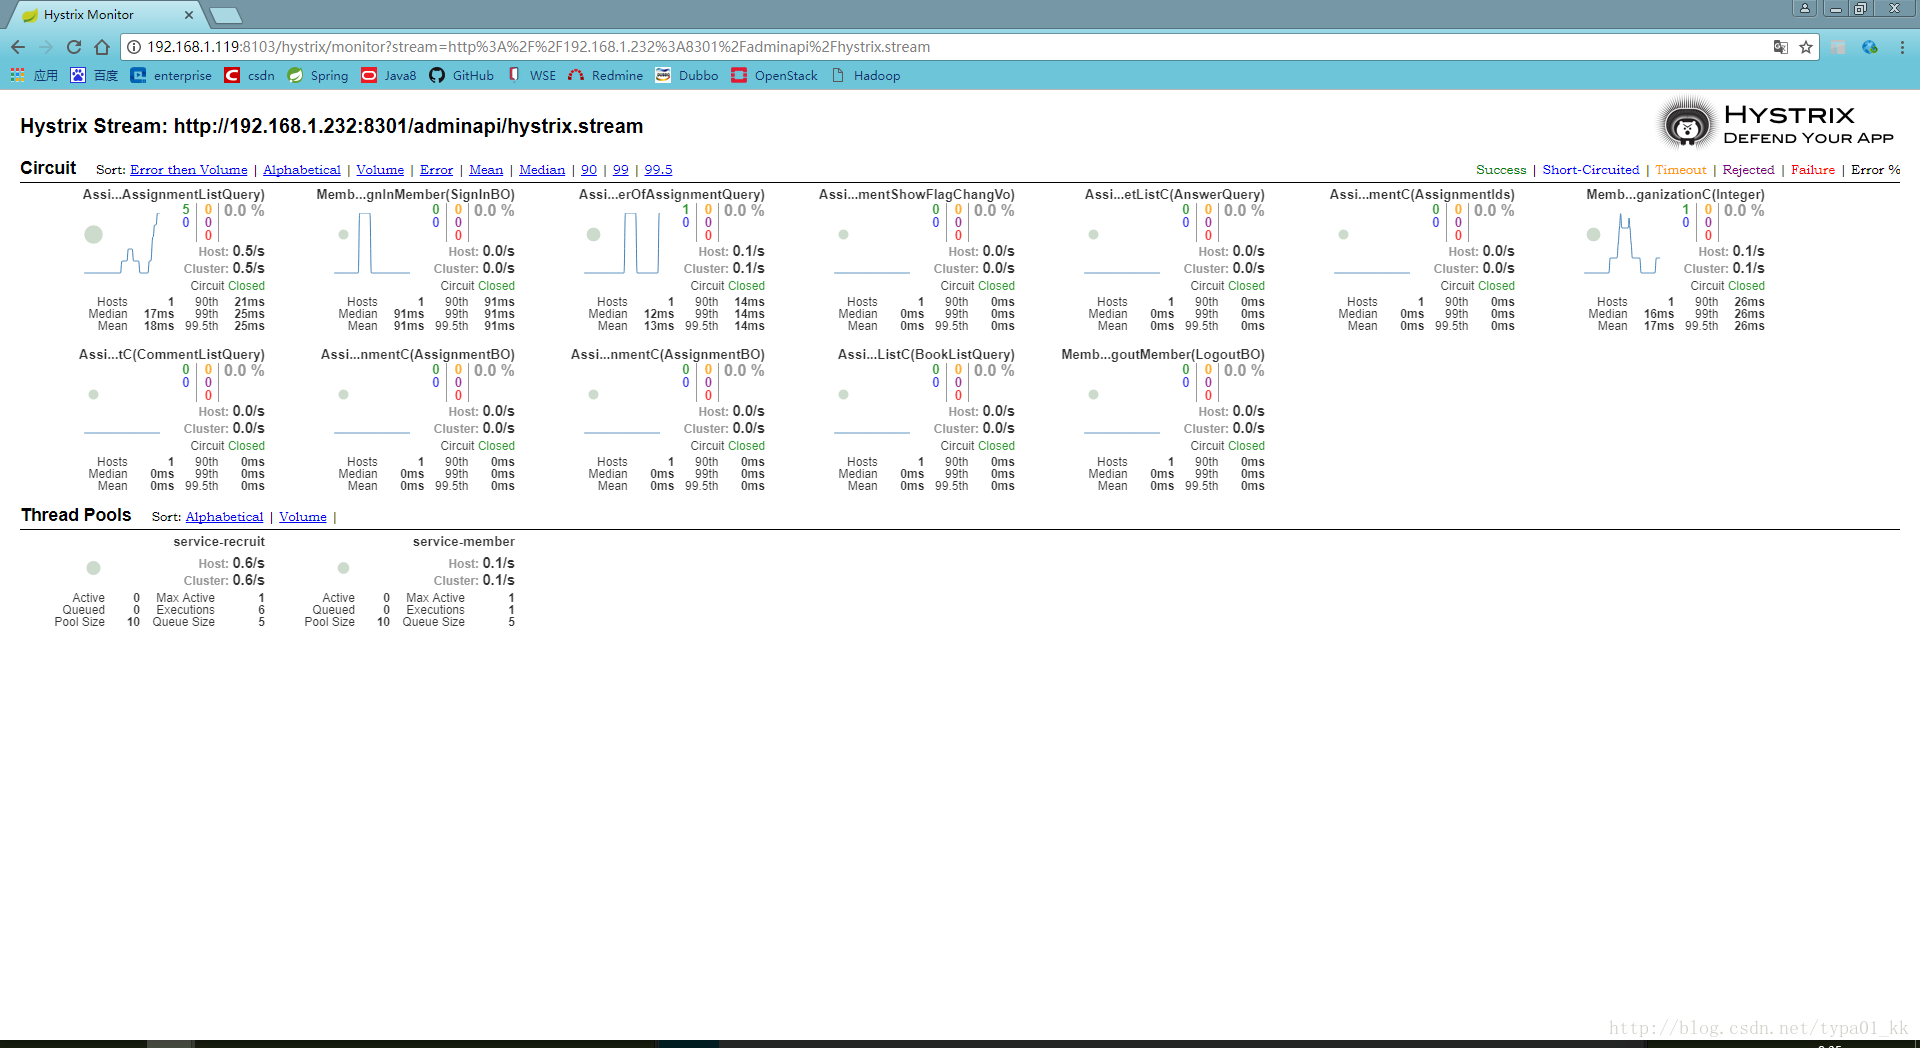Open the Redmine bookmark
The image size is (1920, 1048).
click(x=605, y=75)
